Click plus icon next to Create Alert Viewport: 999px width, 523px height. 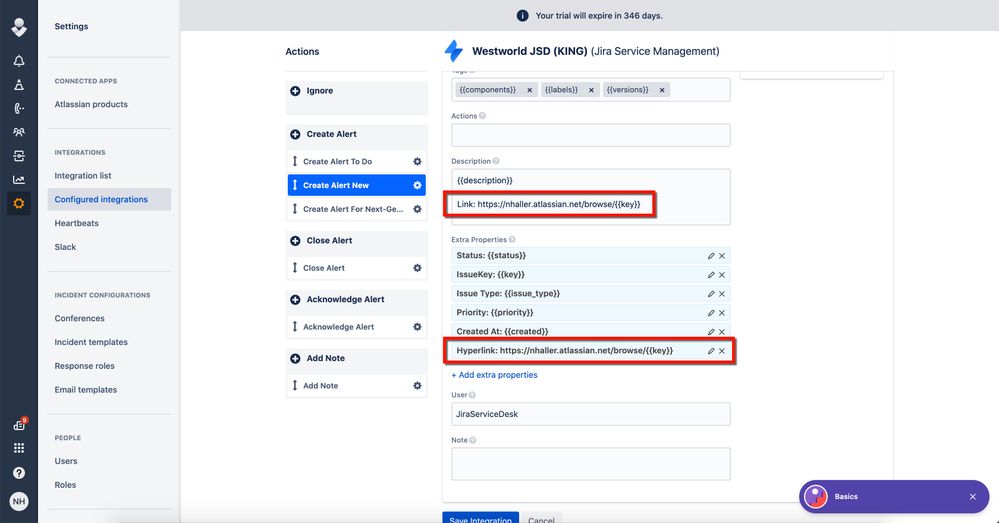295,134
